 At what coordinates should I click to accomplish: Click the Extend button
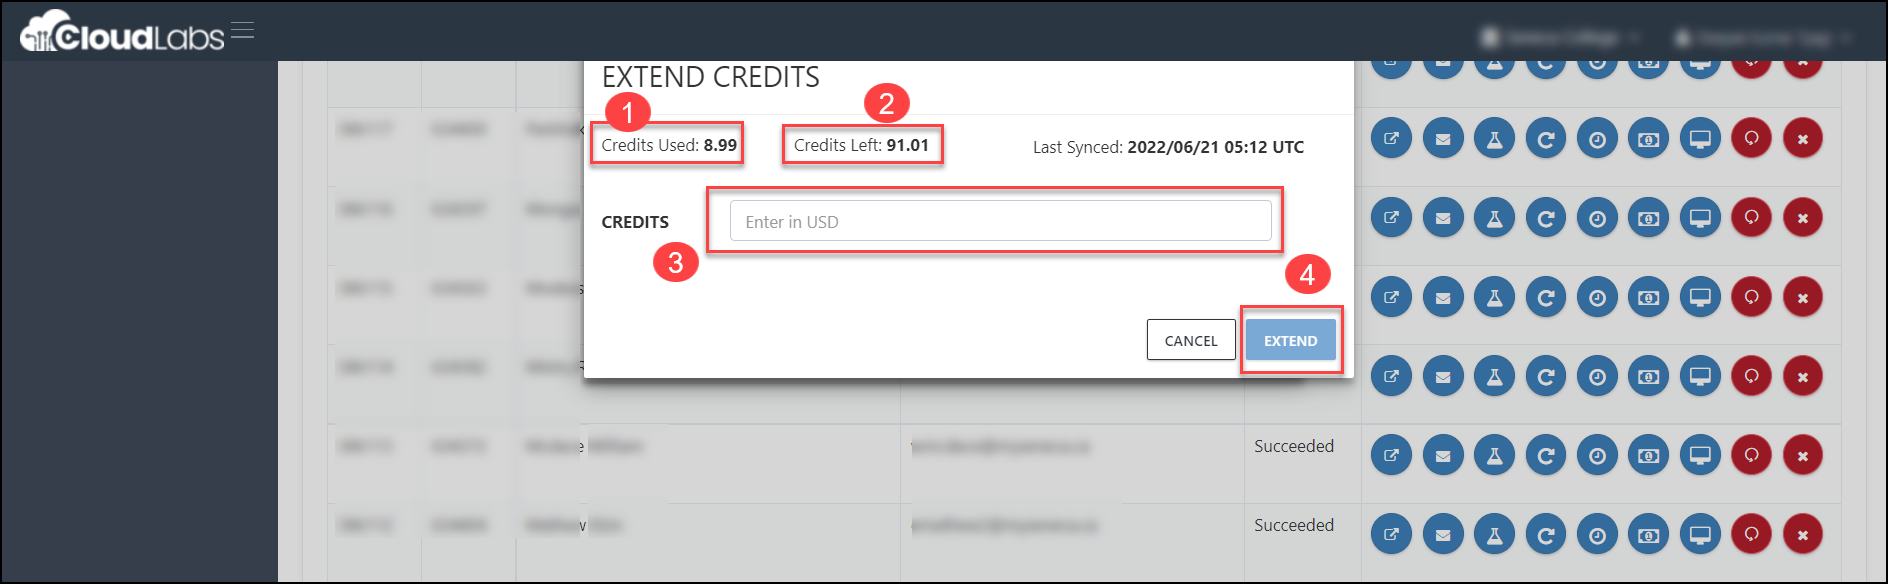point(1290,340)
